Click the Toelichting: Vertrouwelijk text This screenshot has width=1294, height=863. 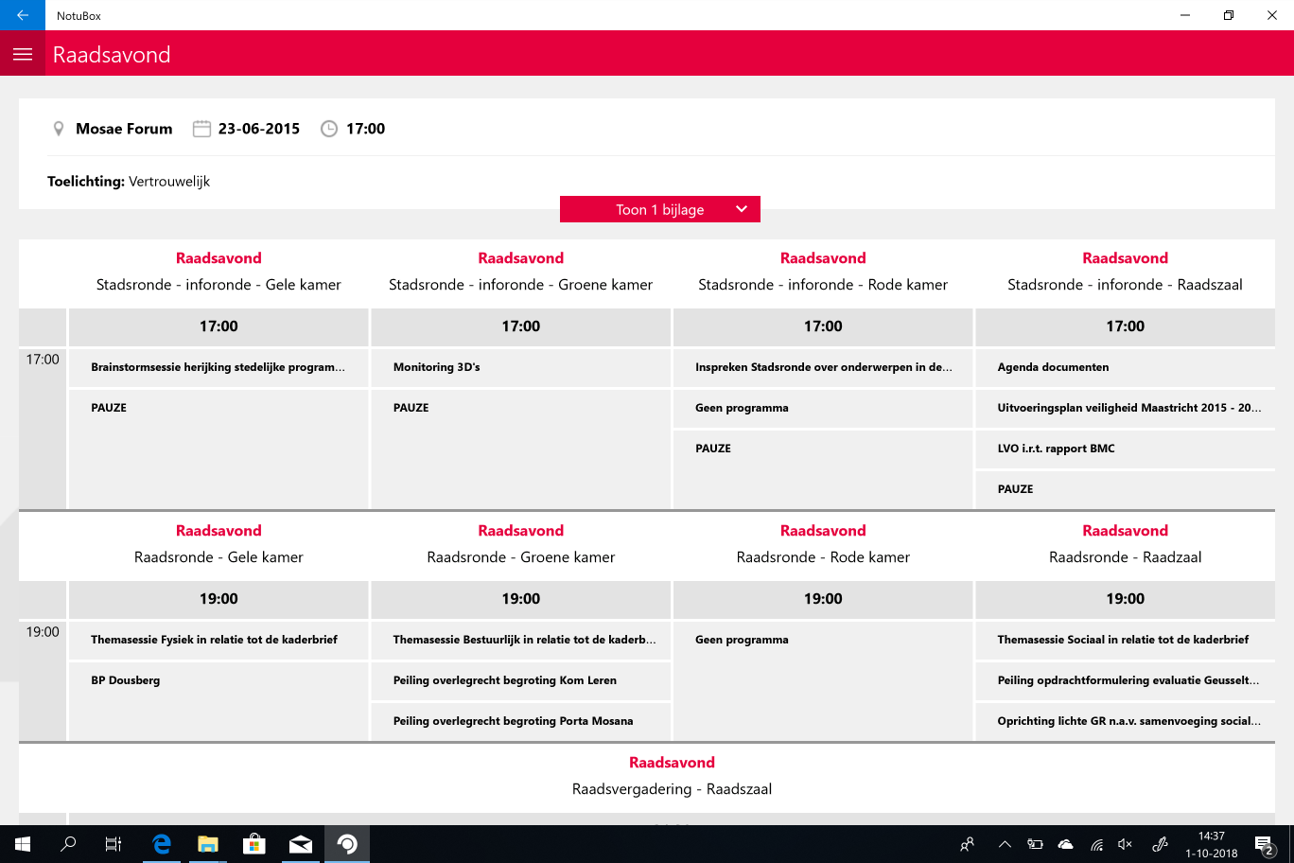[x=128, y=181]
